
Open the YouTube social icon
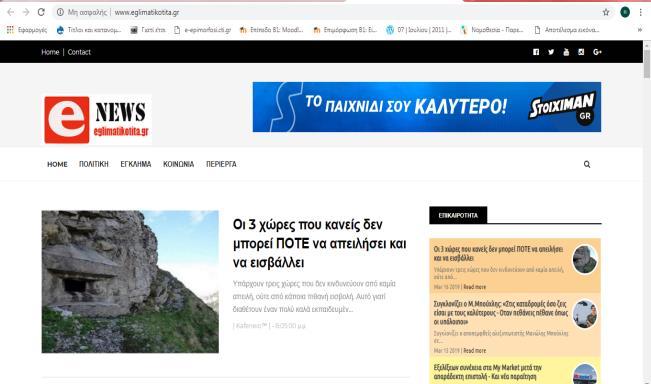[x=566, y=52]
